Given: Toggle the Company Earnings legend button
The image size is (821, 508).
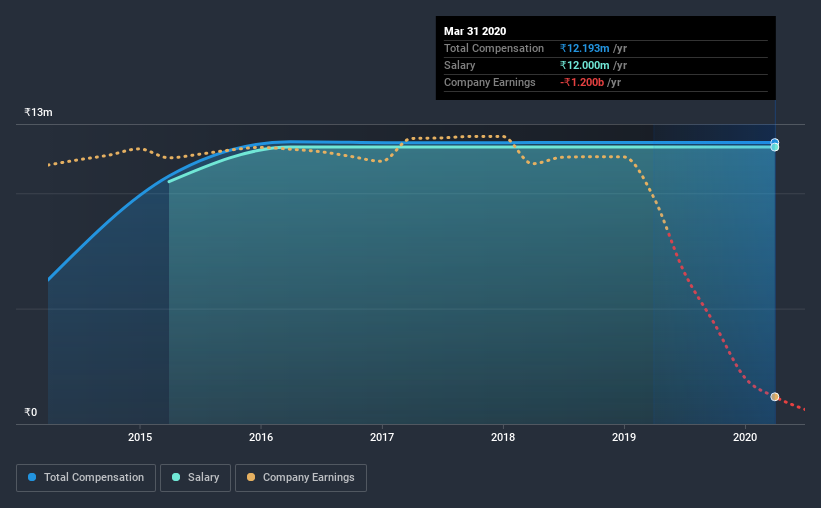Looking at the screenshot, I should tap(301, 478).
